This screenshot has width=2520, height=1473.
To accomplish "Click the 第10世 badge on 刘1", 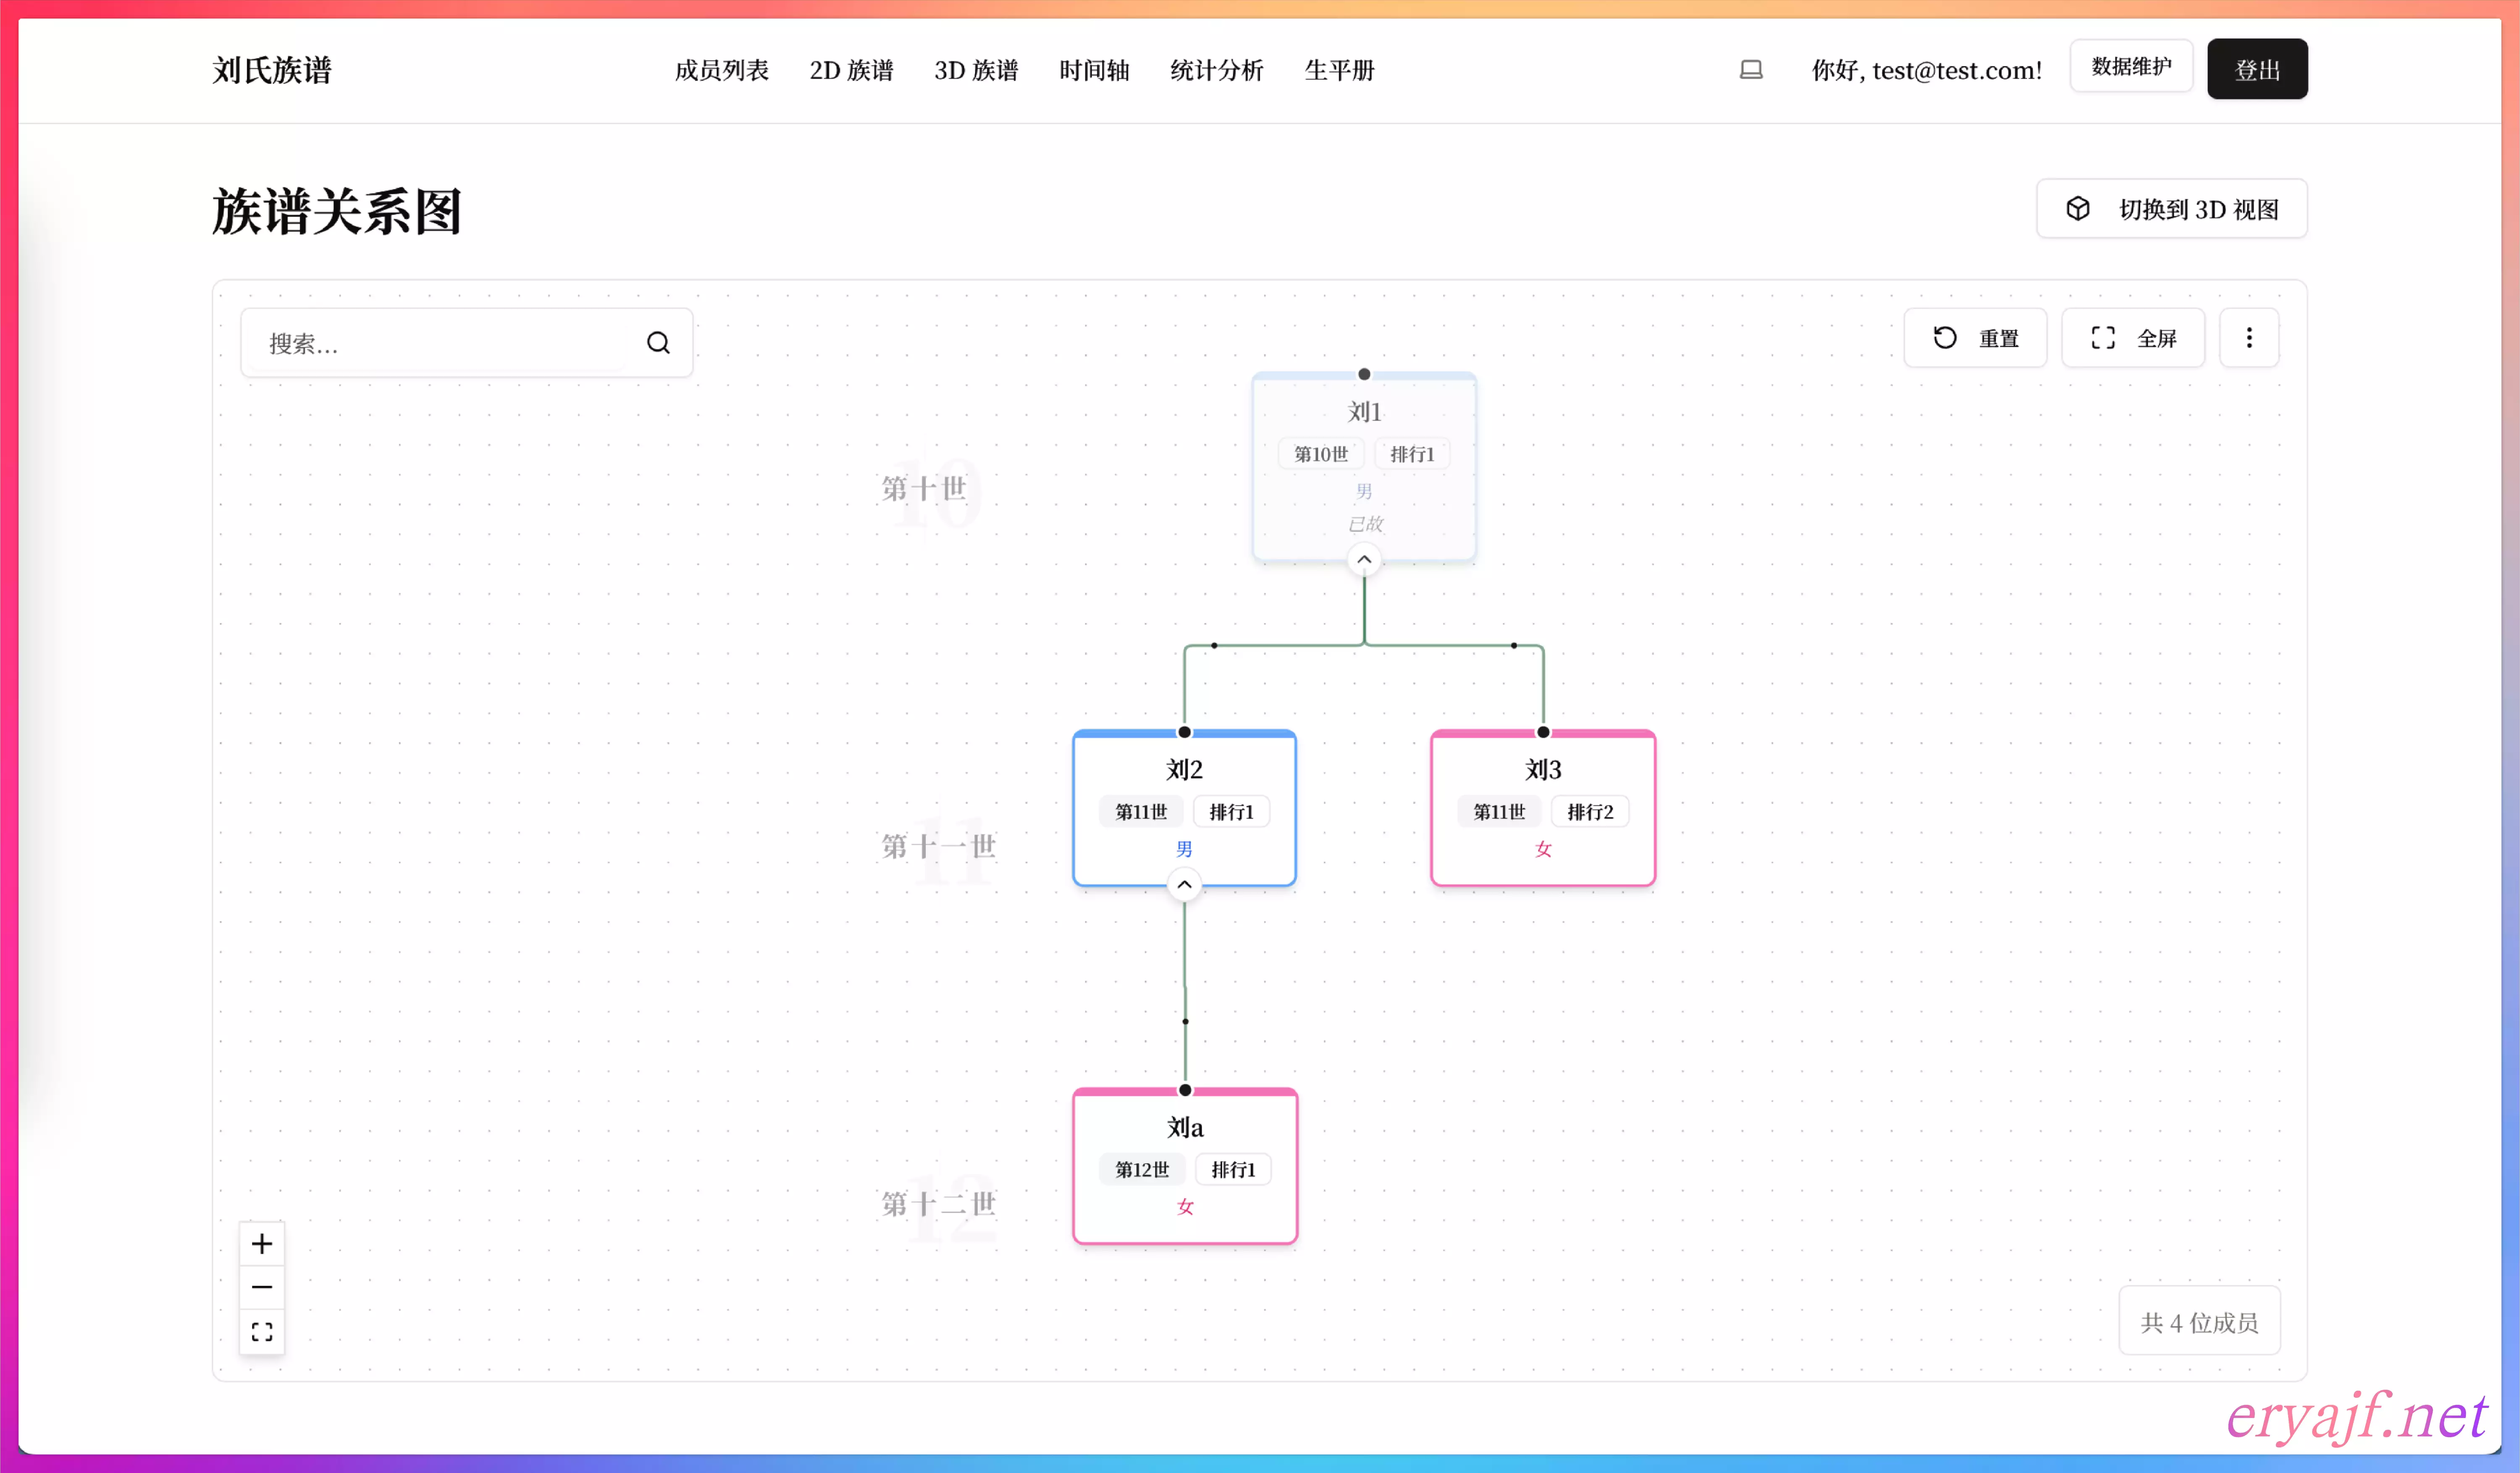I will coord(1321,454).
